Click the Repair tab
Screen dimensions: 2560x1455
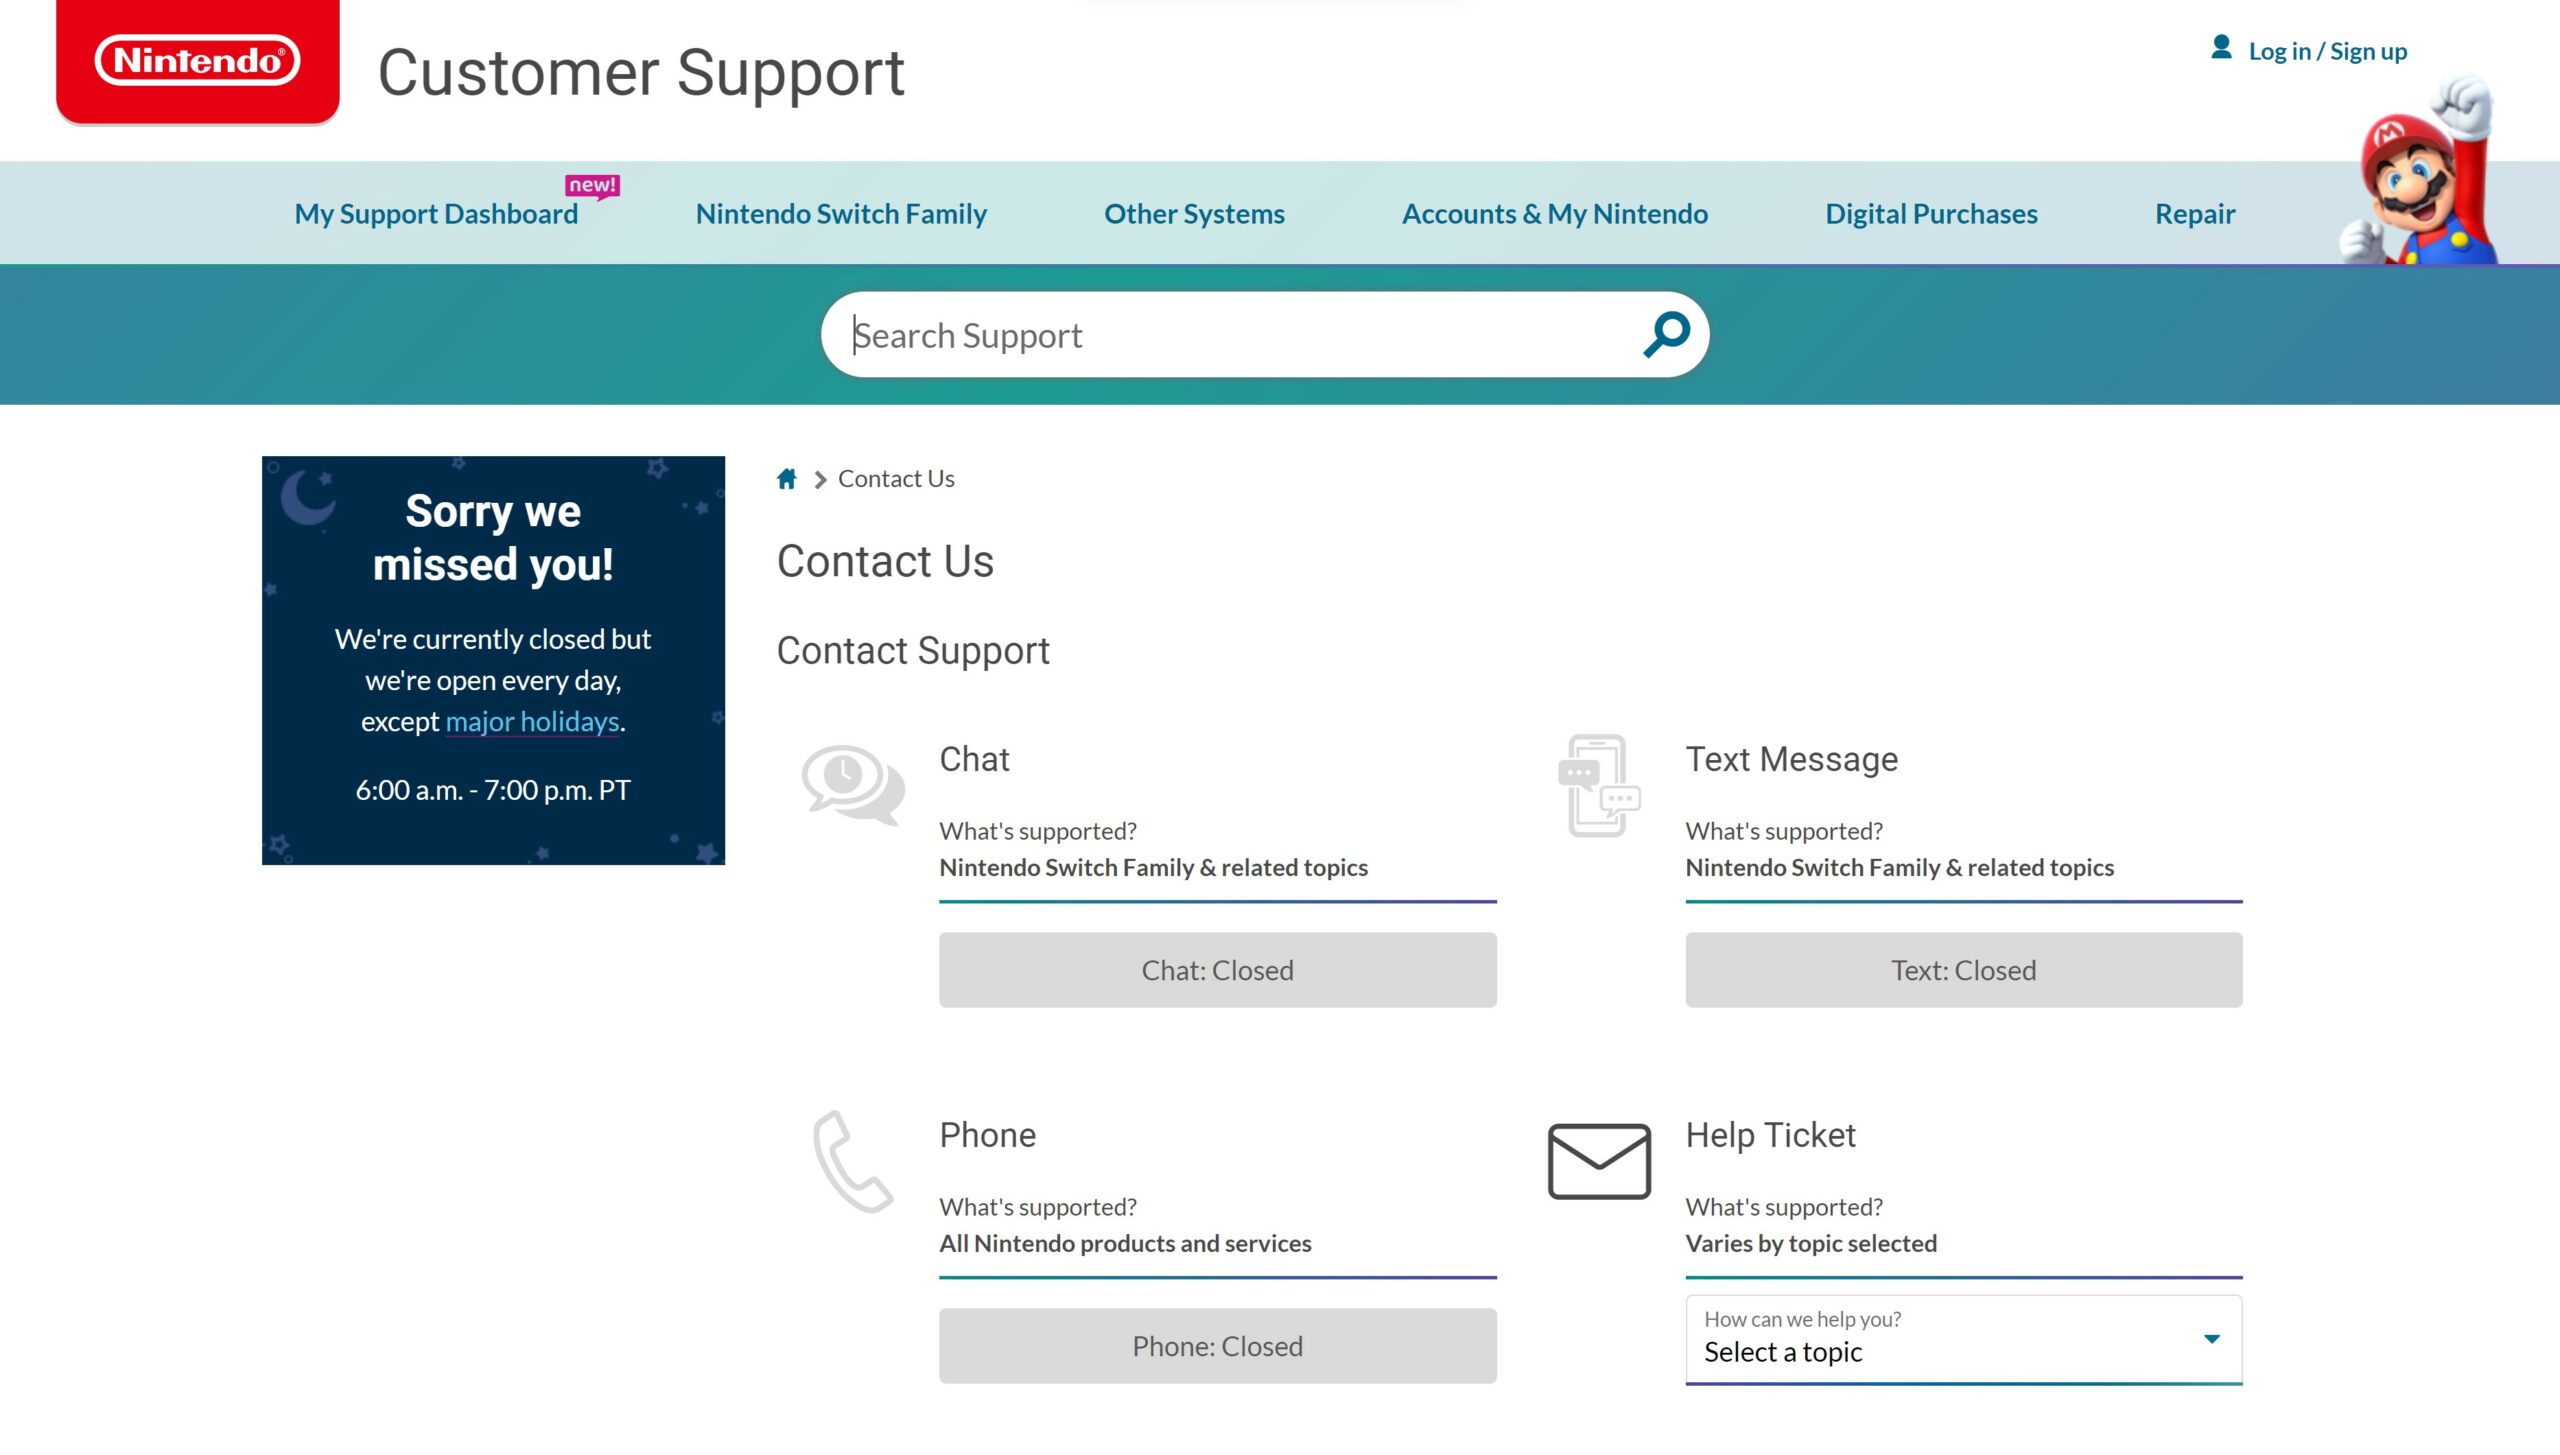point(2194,213)
